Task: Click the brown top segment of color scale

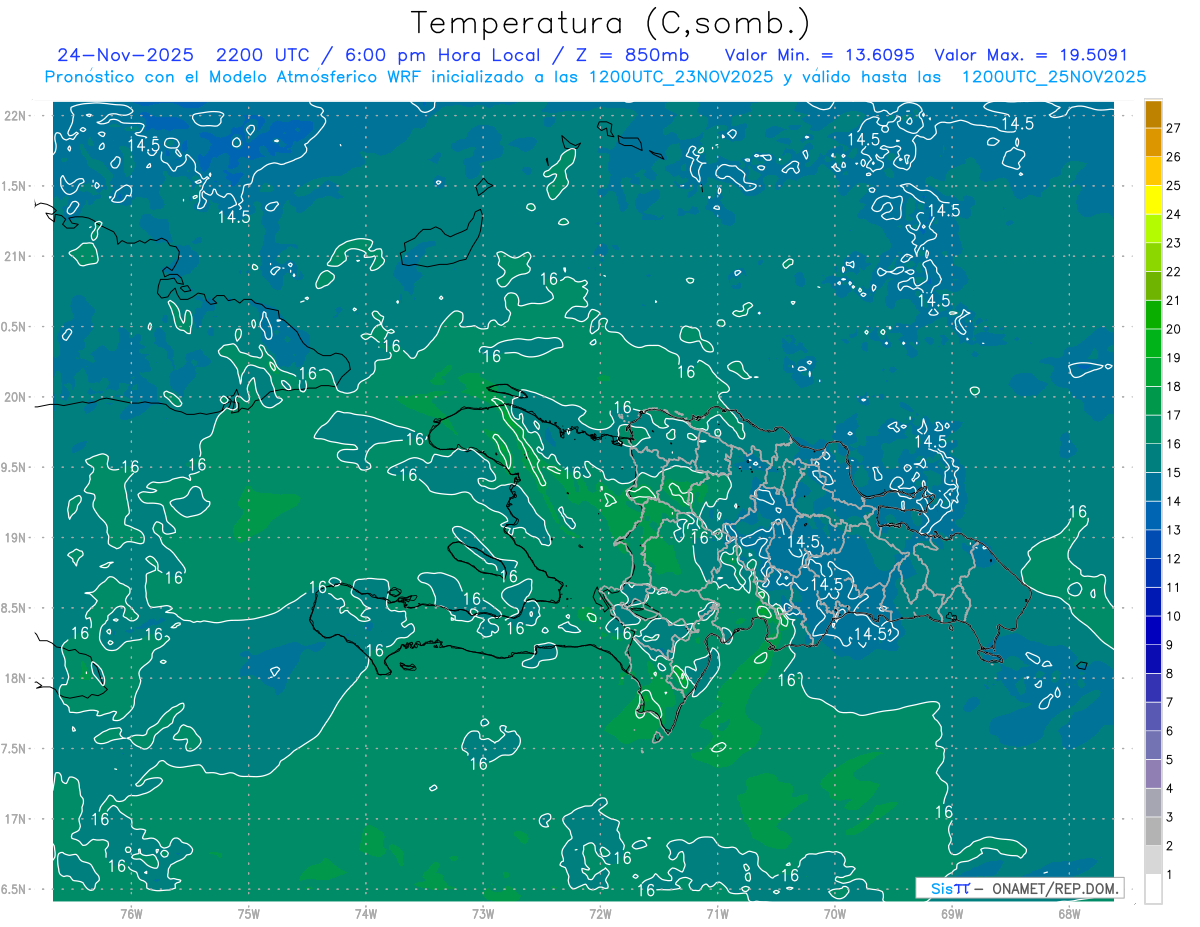Action: (1153, 114)
